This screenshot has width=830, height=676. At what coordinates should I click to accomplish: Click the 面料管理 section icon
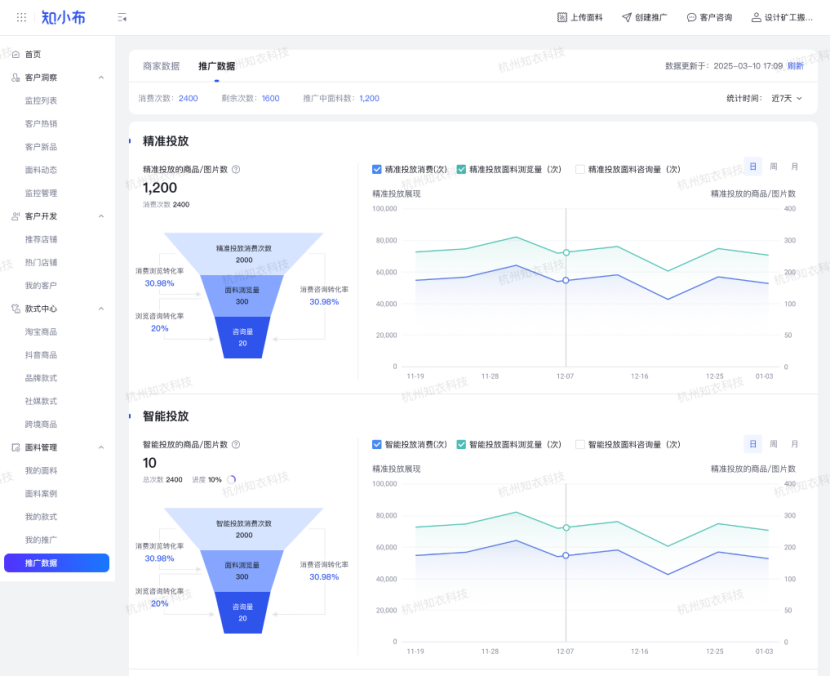pyautogui.click(x=16, y=447)
